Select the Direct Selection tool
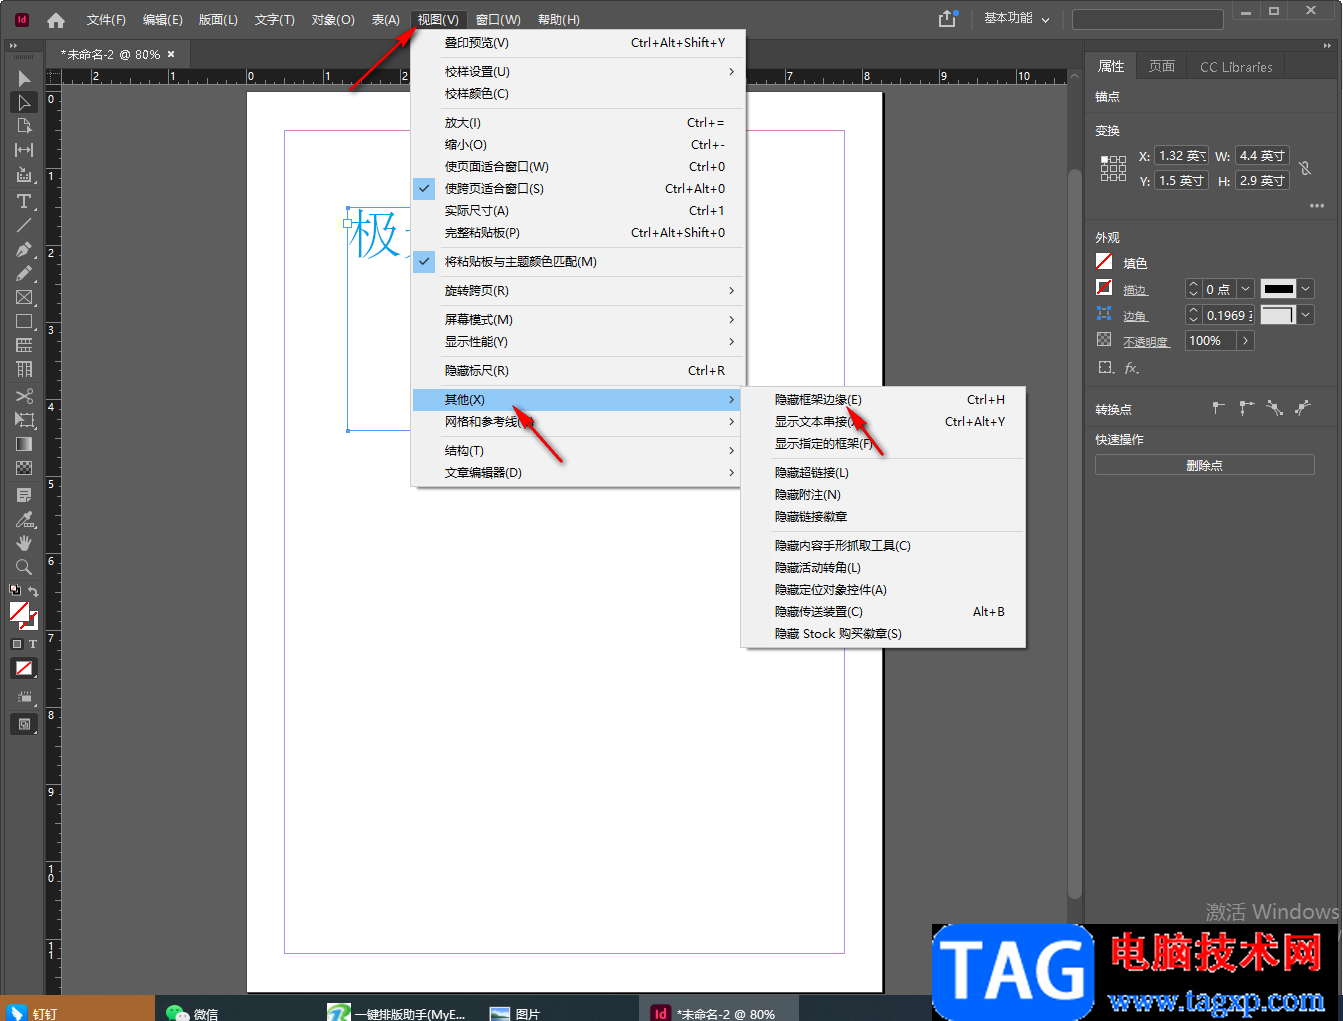 [24, 102]
